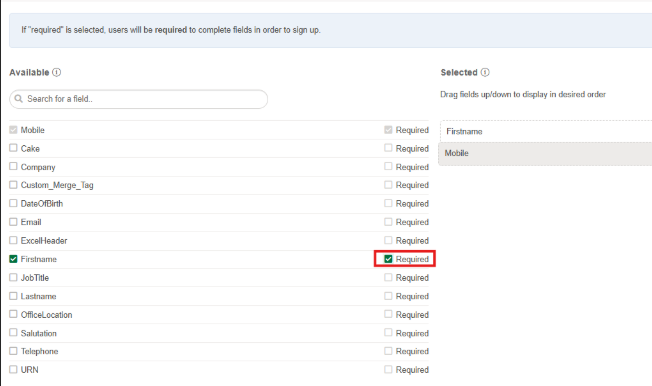Screen dimensions: 652x386
Task: Click the magnifier icon in the search box
Action: click(x=18, y=99)
